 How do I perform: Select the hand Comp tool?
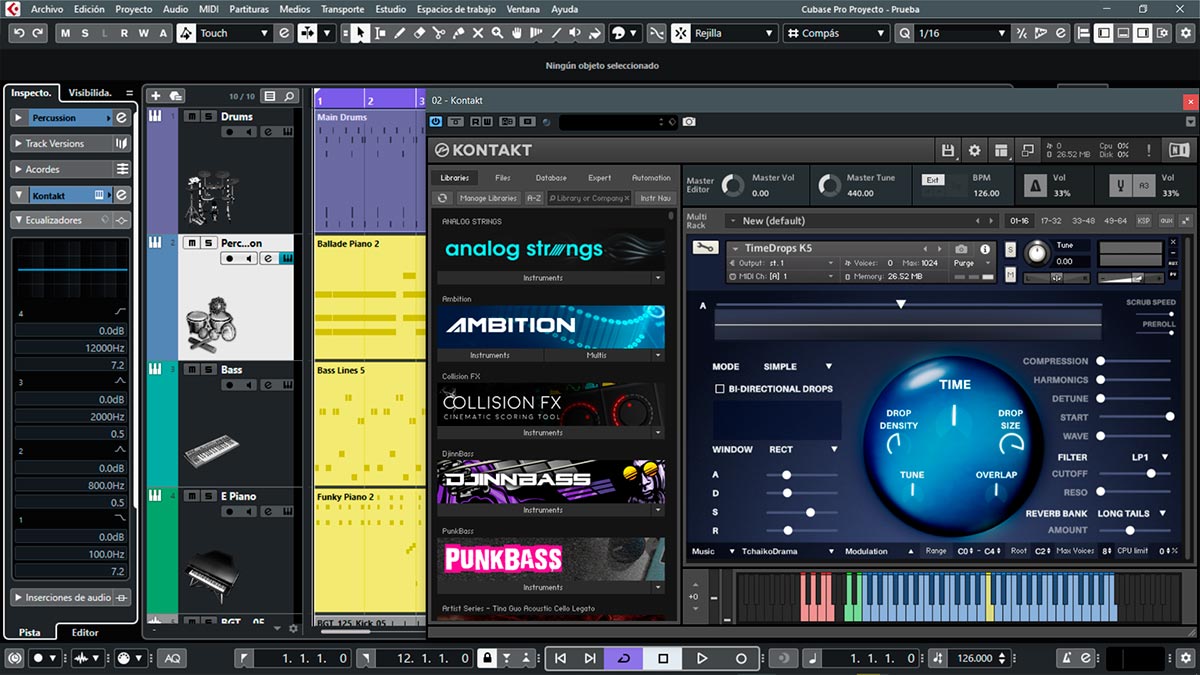point(517,33)
